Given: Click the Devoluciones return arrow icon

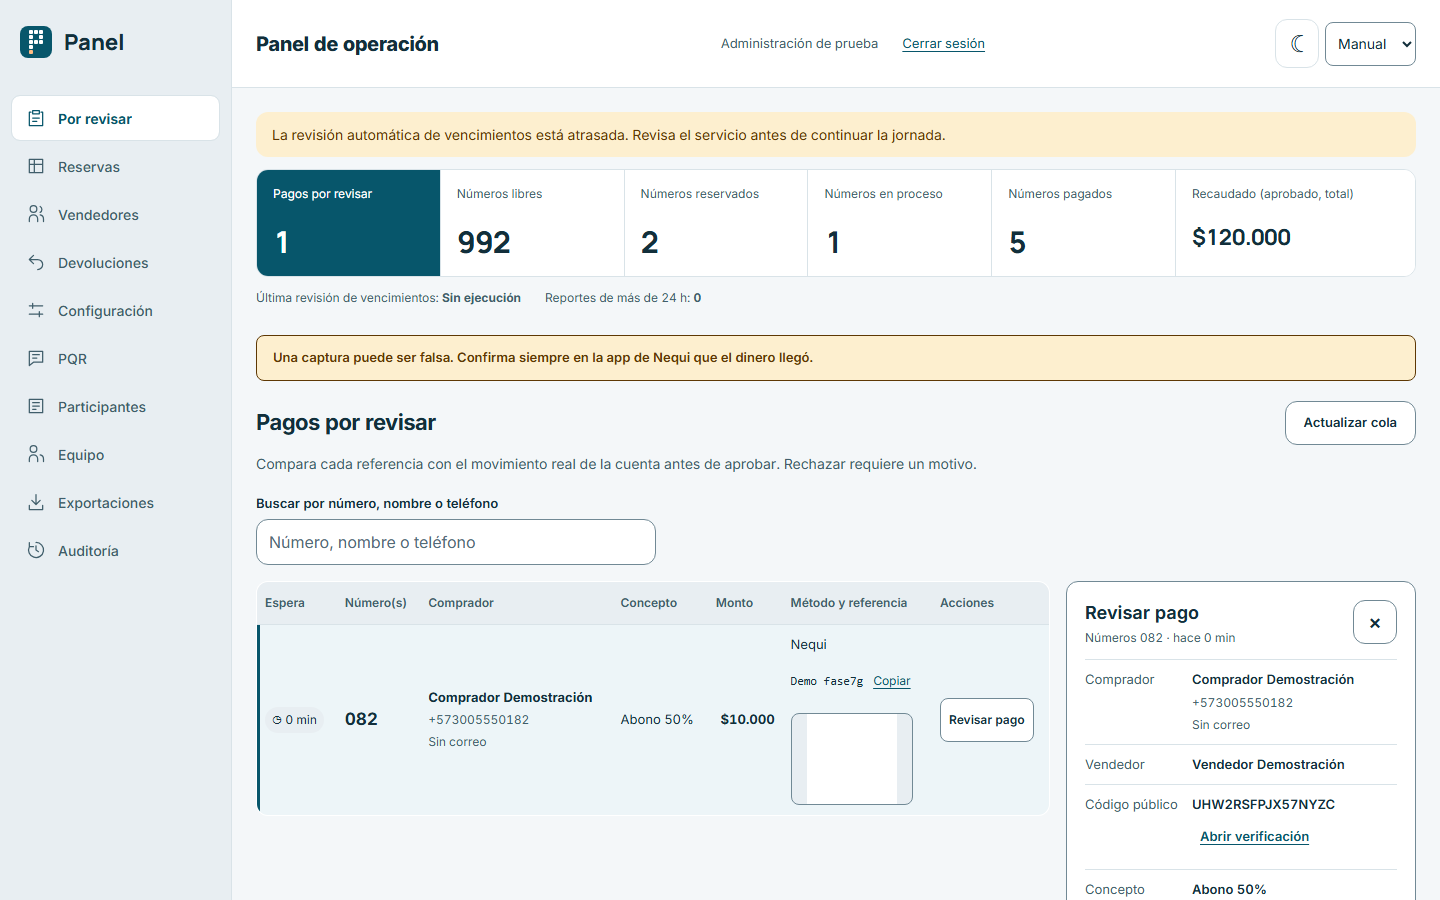Looking at the screenshot, I should pos(36,262).
